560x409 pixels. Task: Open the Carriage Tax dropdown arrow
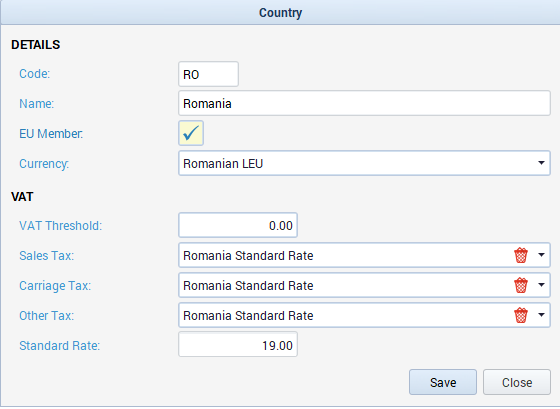[541, 285]
